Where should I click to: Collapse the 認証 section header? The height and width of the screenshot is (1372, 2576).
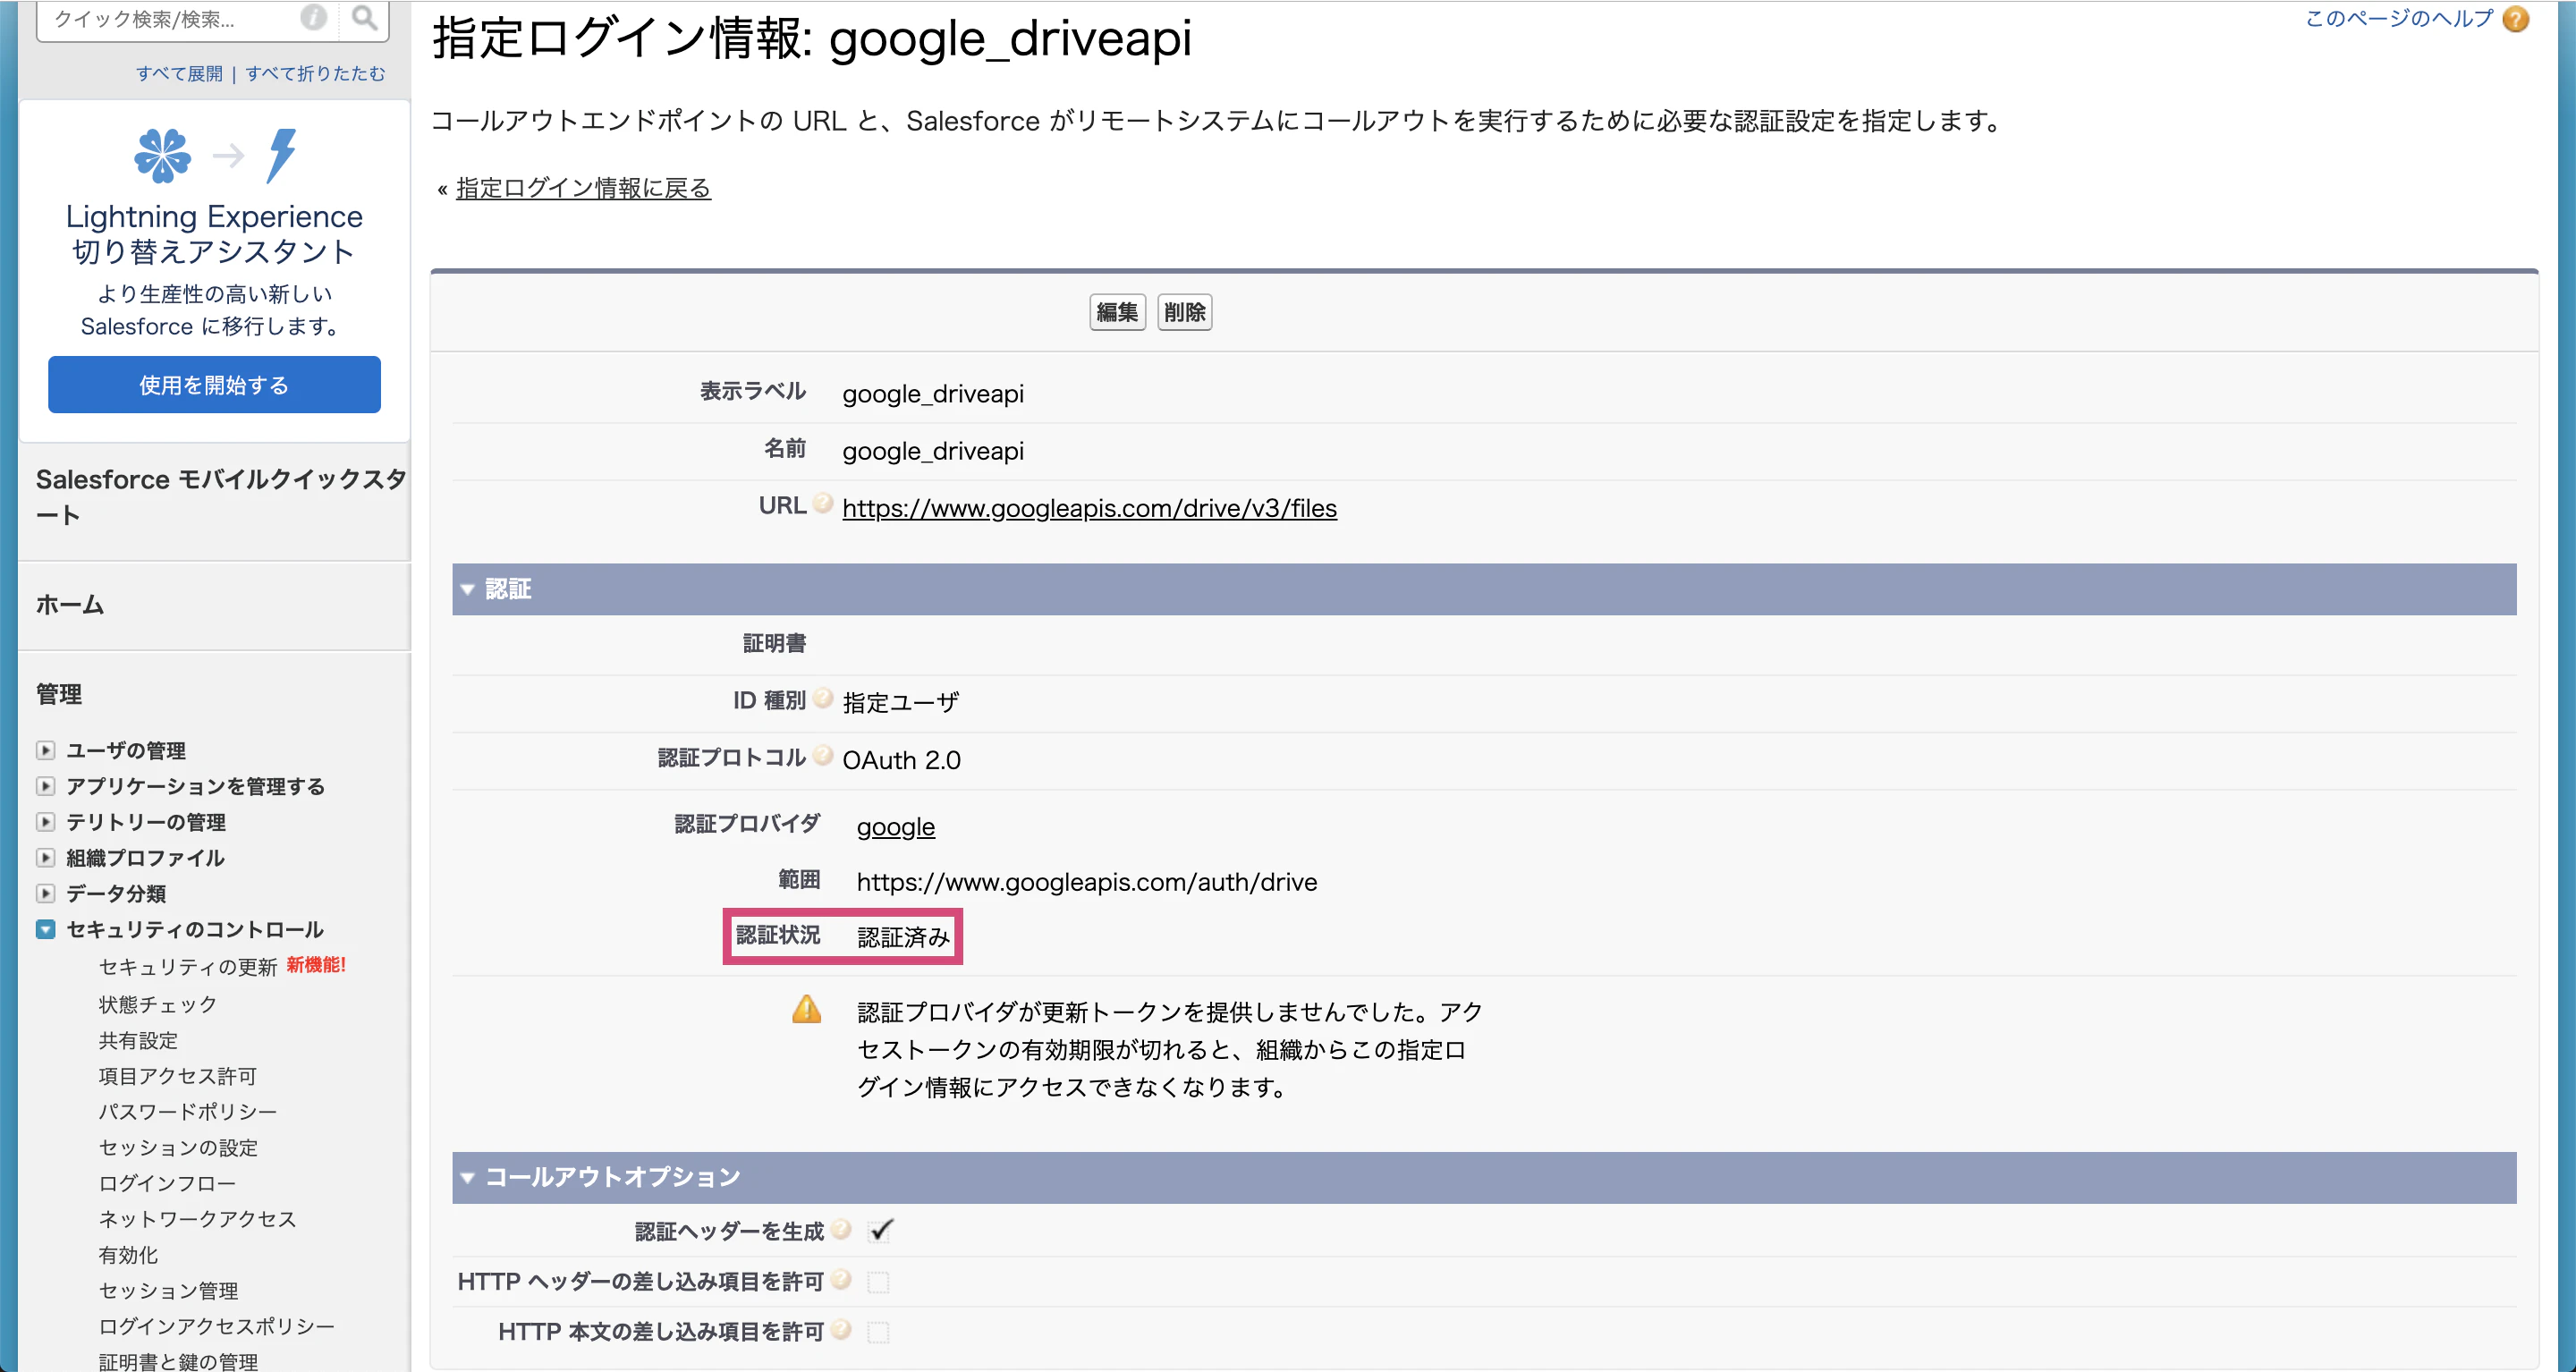(x=467, y=590)
